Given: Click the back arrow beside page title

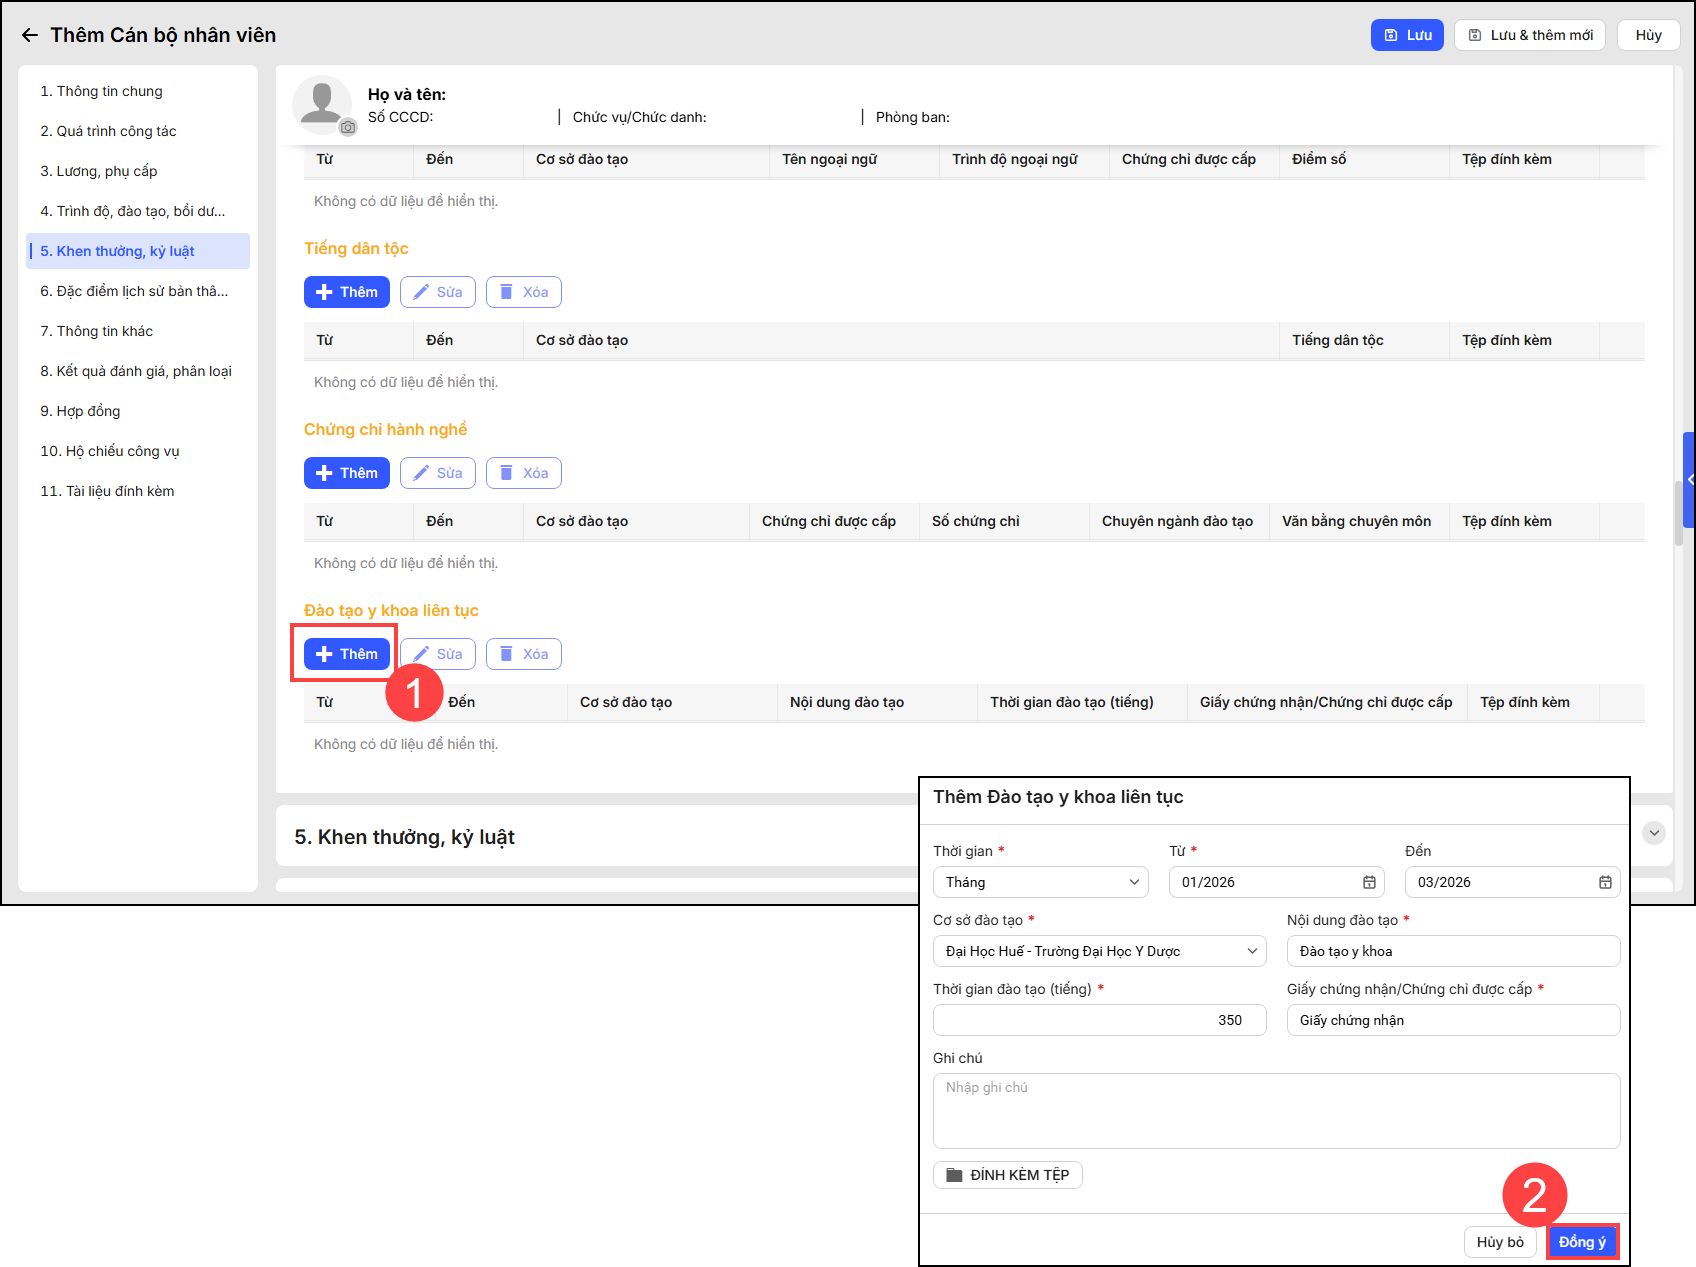Looking at the screenshot, I should pos(30,35).
